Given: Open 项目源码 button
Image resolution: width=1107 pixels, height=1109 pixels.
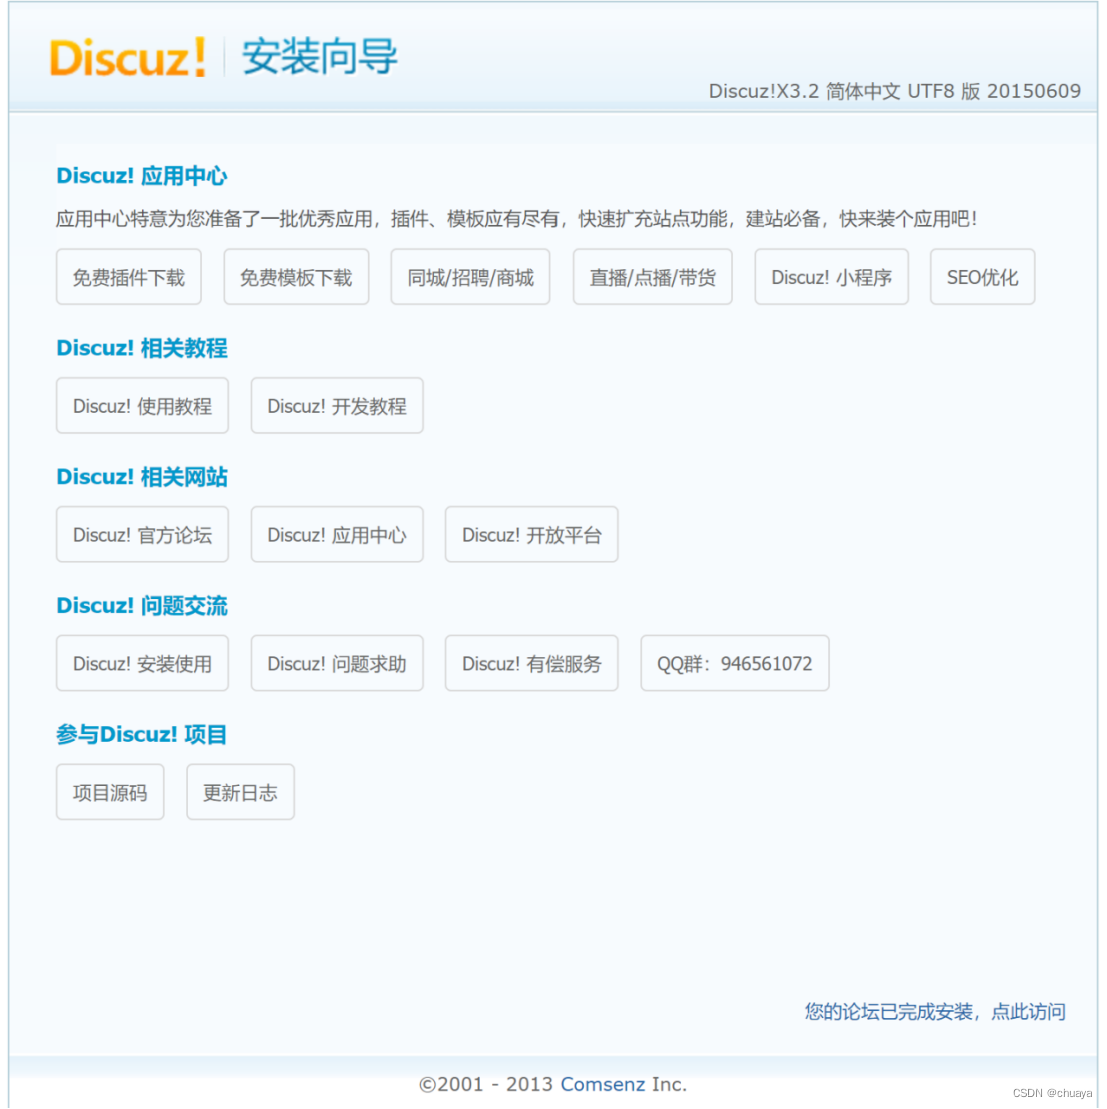Looking at the screenshot, I should (x=110, y=792).
